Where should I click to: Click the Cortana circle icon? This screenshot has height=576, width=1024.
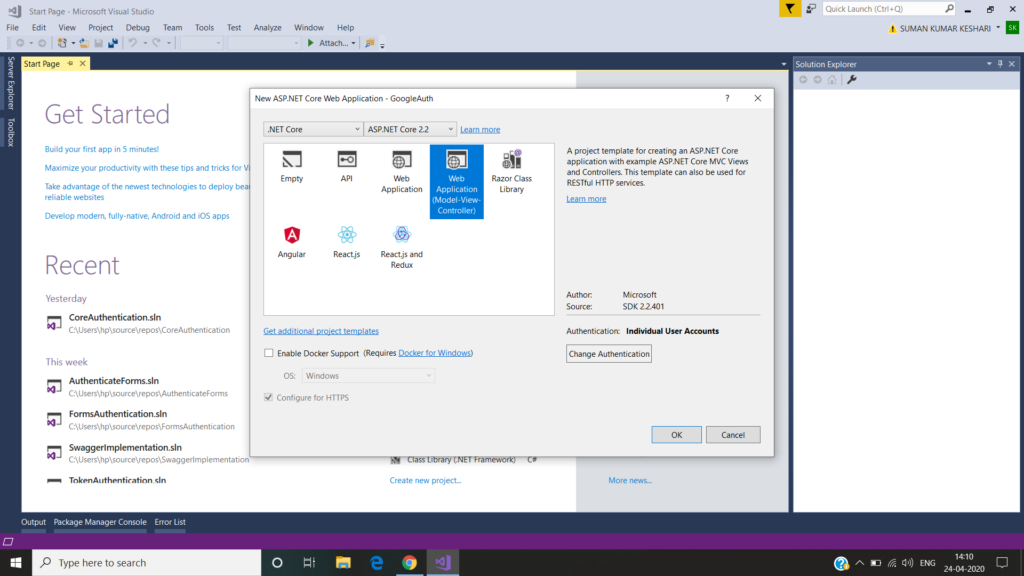pyautogui.click(x=277, y=563)
